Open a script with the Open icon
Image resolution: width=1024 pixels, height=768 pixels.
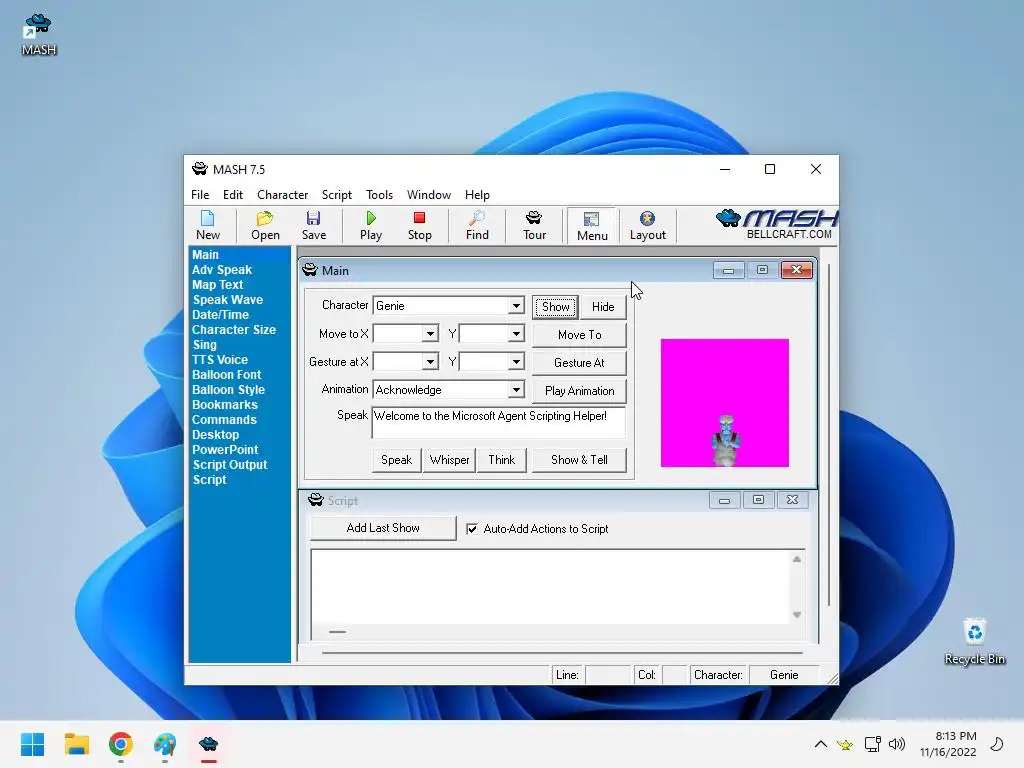point(265,225)
